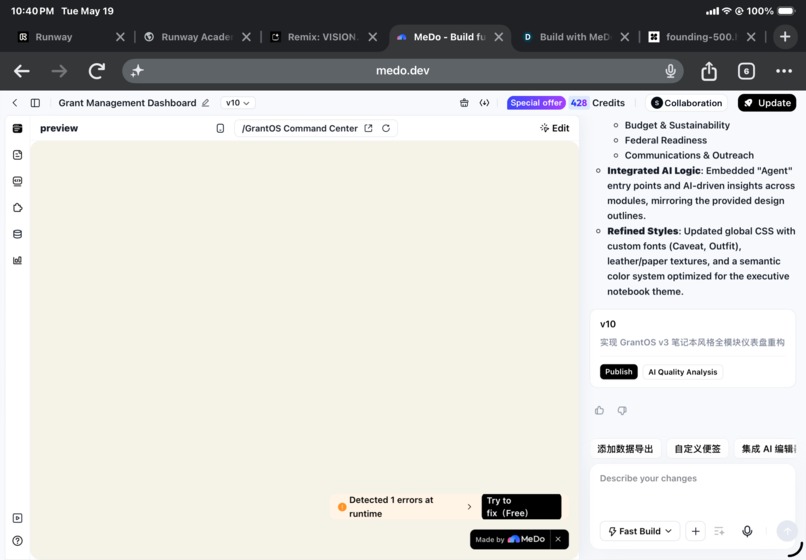Open the browser share sheet
Image resolution: width=806 pixels, height=560 pixels.
pyautogui.click(x=709, y=71)
